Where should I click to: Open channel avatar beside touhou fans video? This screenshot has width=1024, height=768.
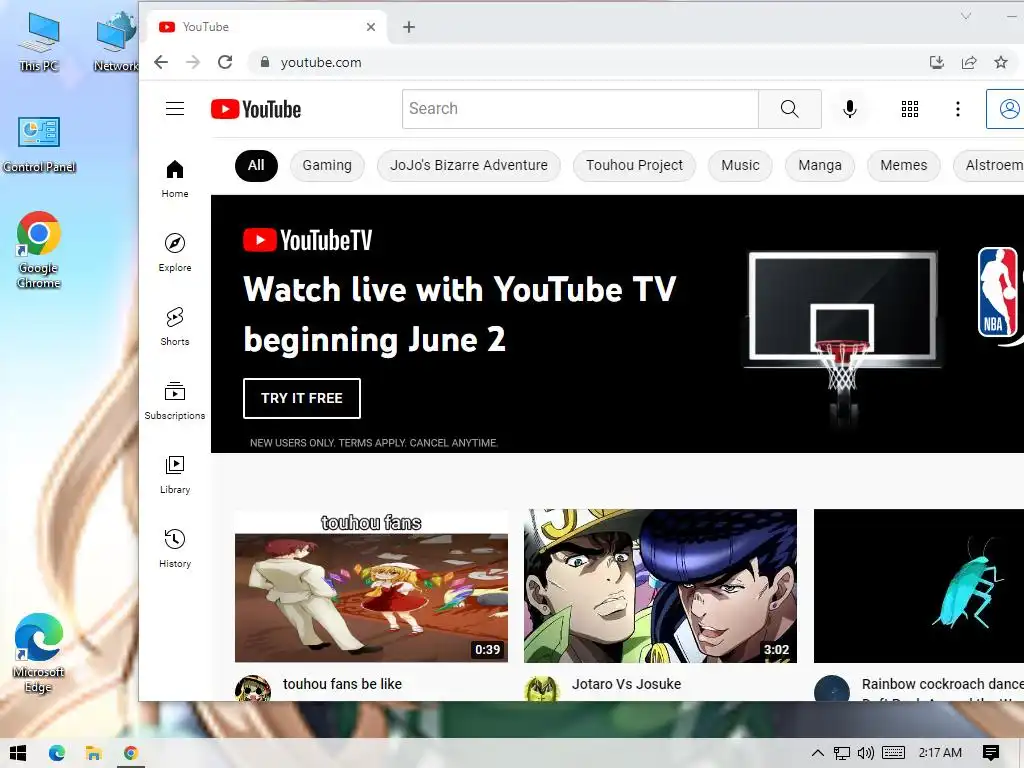[253, 689]
